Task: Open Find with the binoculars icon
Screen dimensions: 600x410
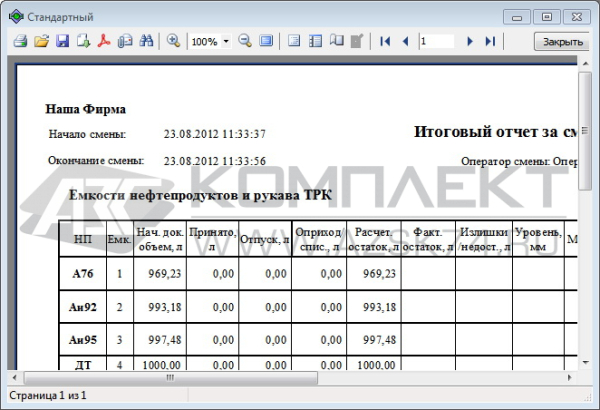Action: click(x=146, y=41)
